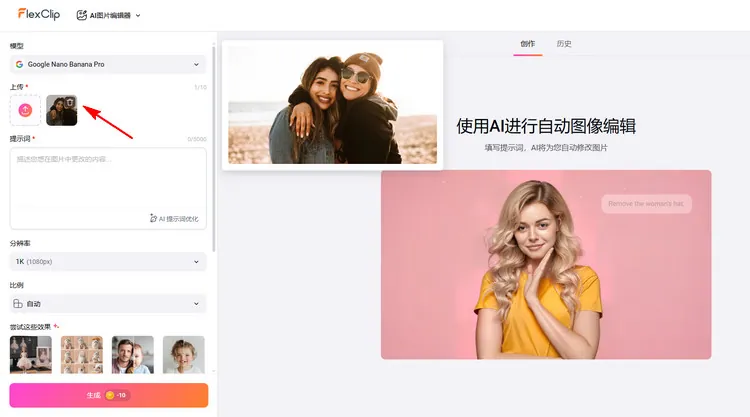Viewport: 750px width, 417px height.
Task: Click the blonde woman demo preview image
Action: [545, 264]
